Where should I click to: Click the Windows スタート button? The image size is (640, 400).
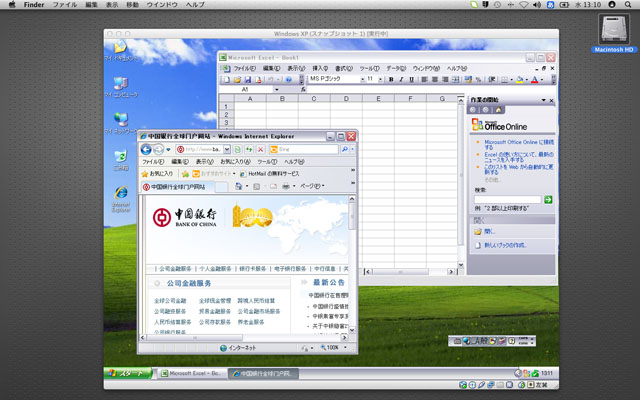pos(128,373)
